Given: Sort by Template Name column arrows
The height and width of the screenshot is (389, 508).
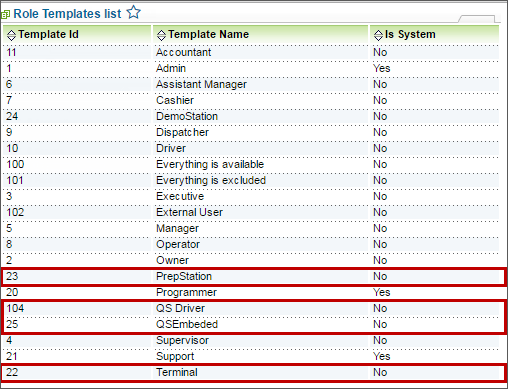Looking at the screenshot, I should coord(161,35).
